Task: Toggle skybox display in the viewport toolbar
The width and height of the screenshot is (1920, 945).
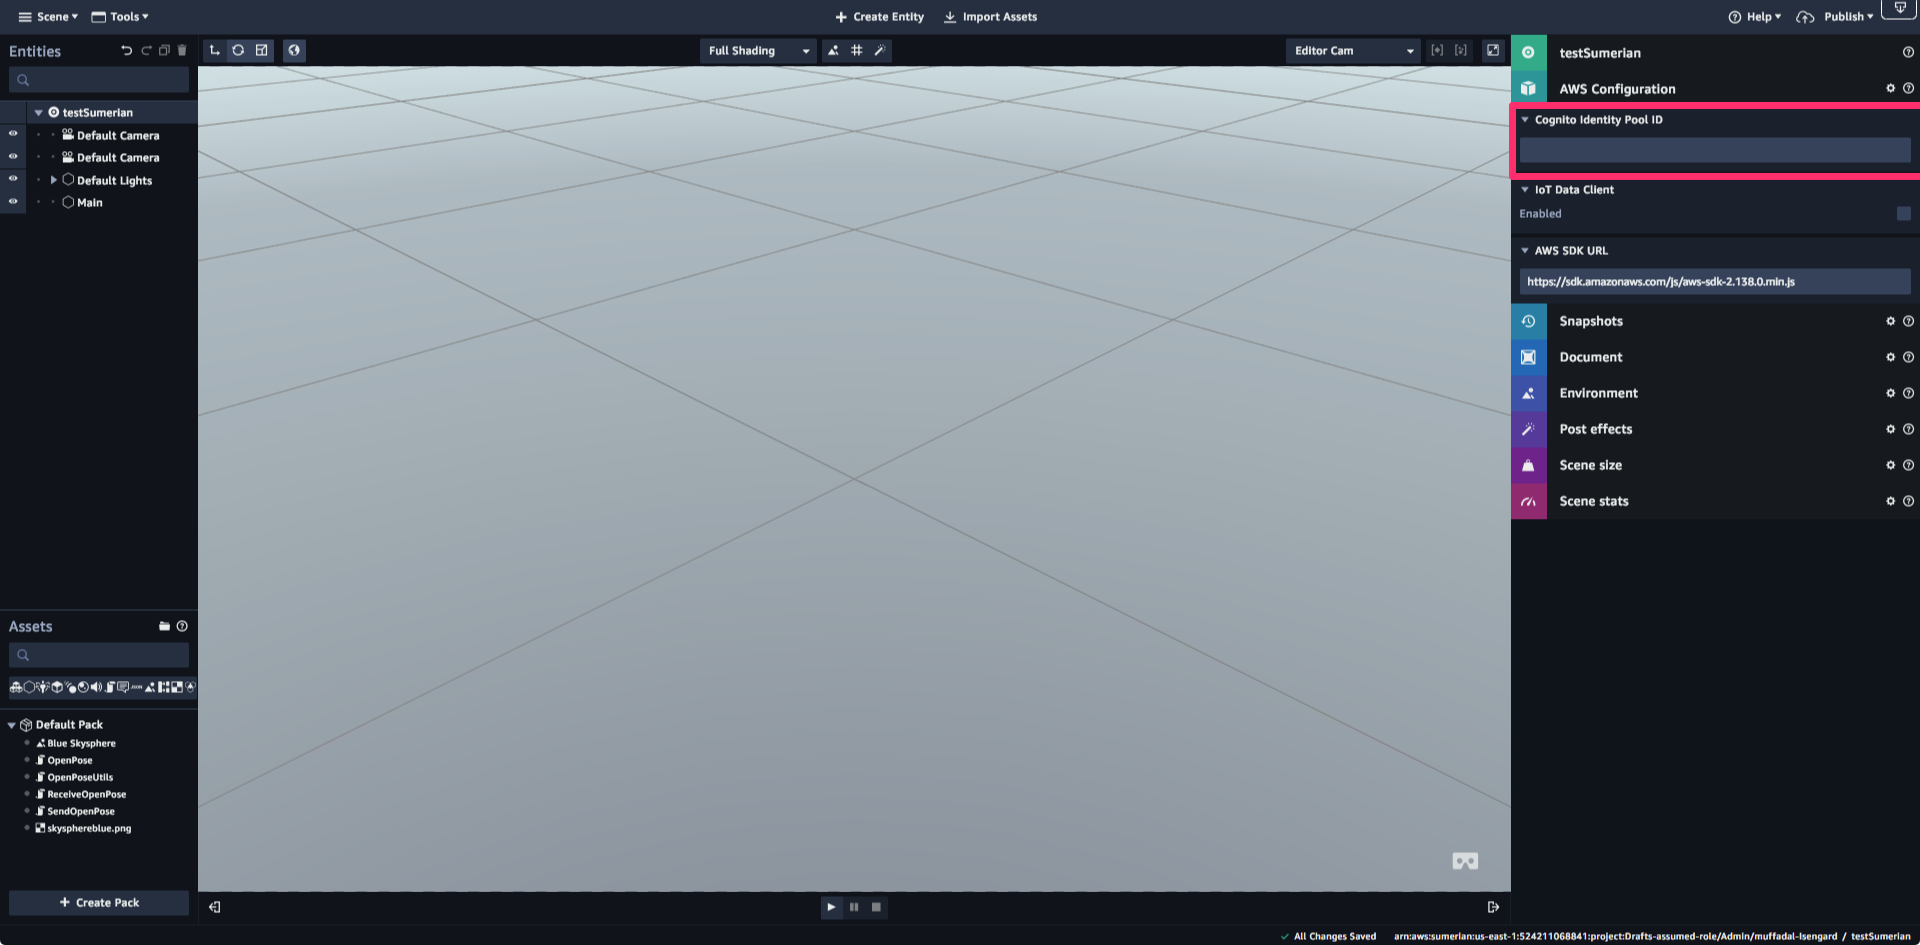Action: click(833, 50)
